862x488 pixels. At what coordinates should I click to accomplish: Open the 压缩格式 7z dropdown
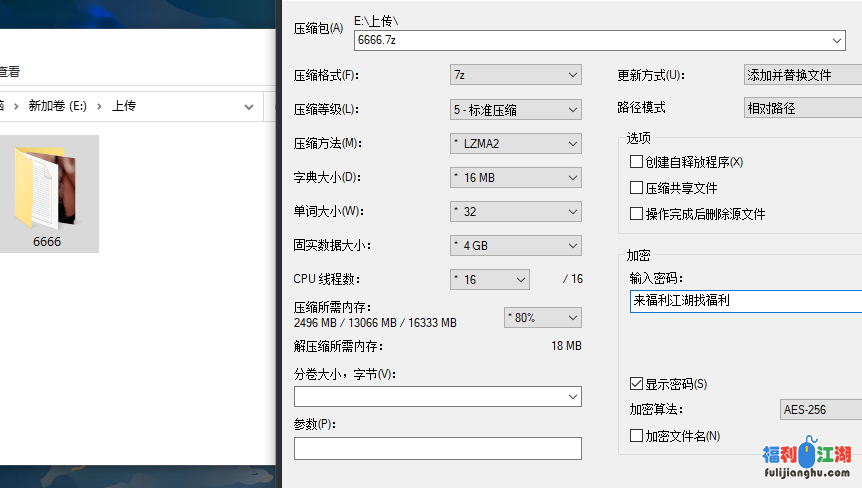(515, 75)
